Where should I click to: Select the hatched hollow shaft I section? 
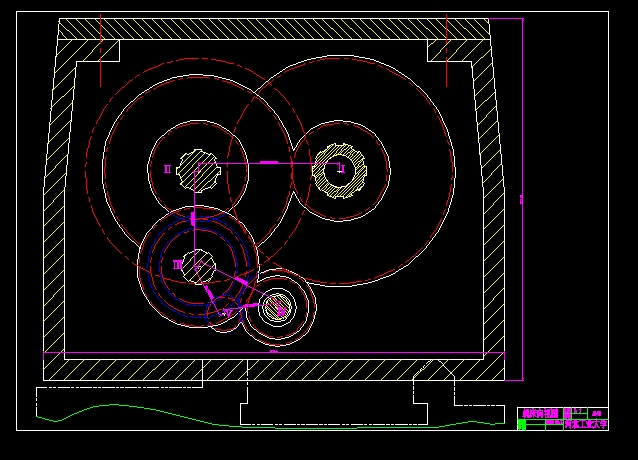pos(339,170)
